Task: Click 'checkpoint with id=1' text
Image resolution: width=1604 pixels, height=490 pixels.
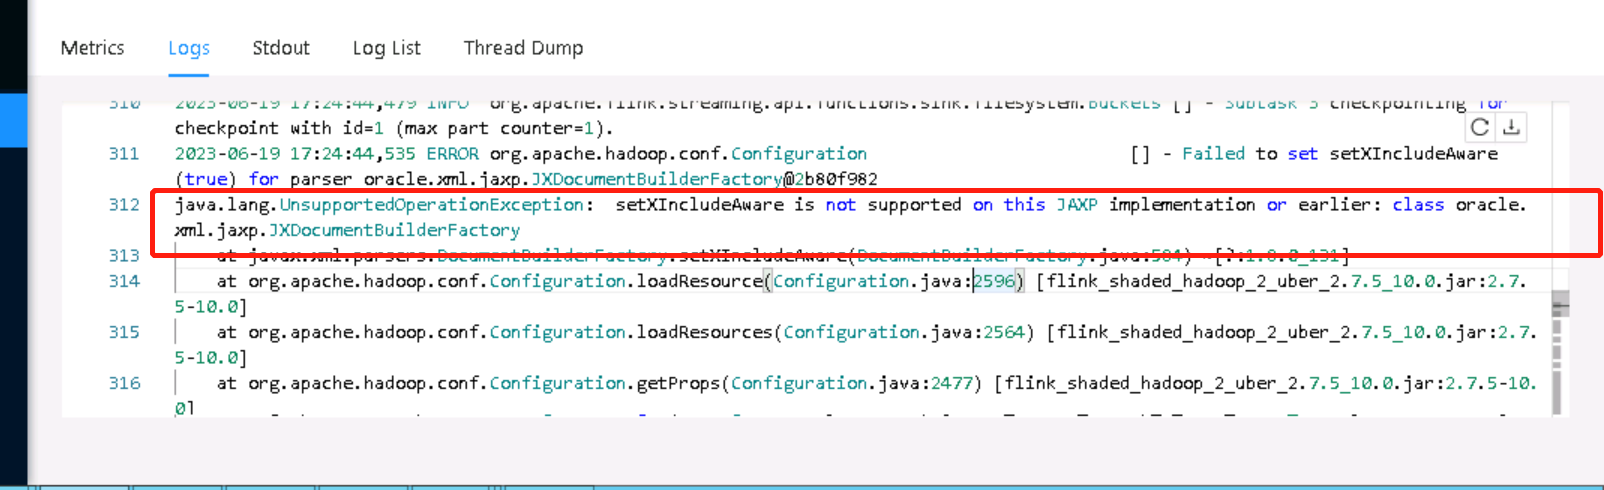Action: click(x=279, y=128)
